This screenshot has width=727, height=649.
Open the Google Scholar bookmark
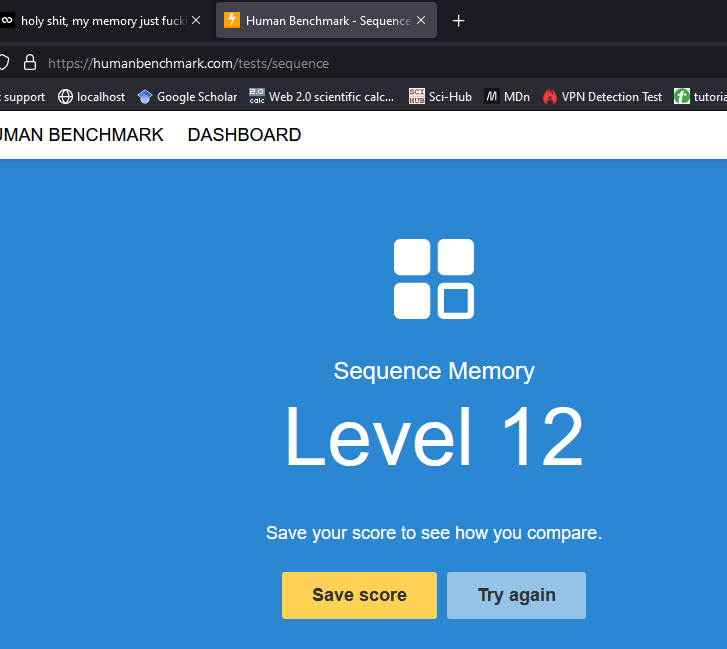tap(187, 97)
